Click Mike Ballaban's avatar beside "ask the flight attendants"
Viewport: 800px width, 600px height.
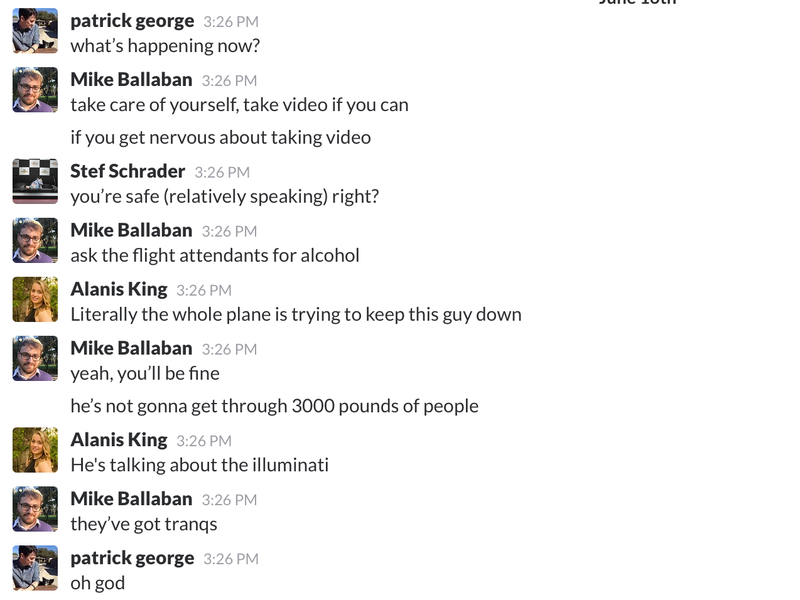35,240
